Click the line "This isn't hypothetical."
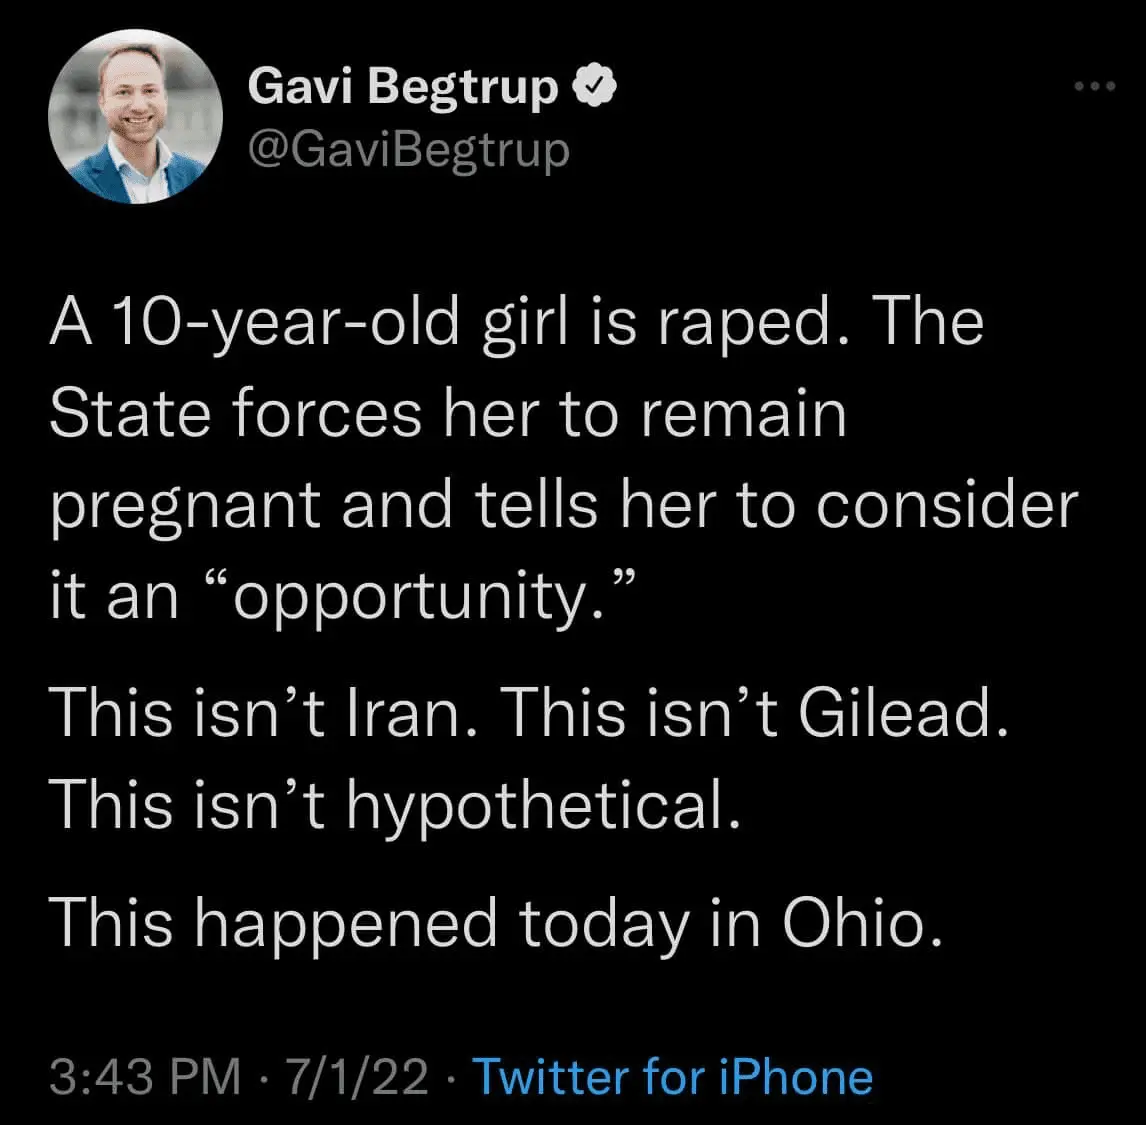 click(x=396, y=804)
